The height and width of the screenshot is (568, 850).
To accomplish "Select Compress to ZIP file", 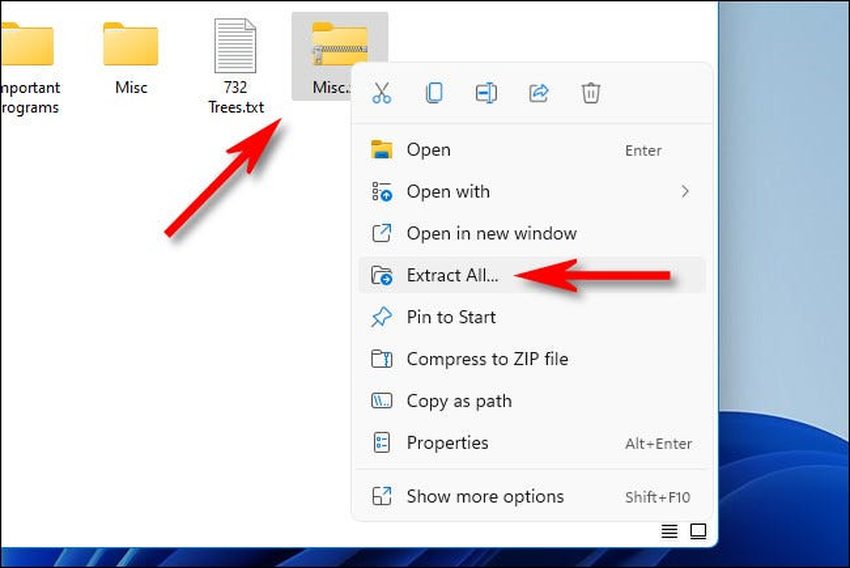I will tap(487, 359).
